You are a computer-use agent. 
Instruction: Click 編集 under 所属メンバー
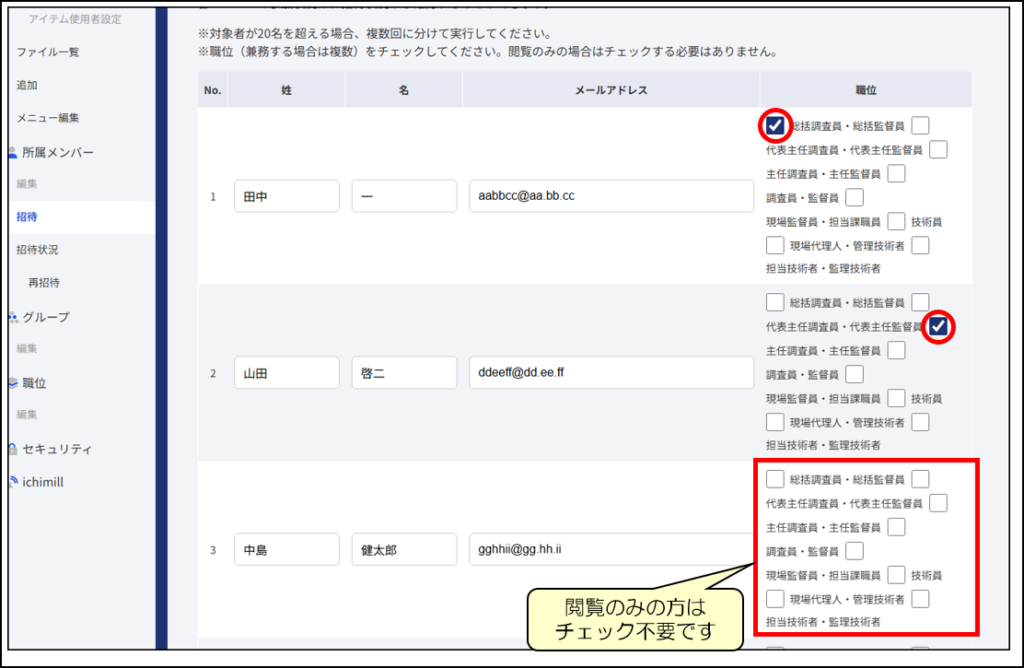(x=27, y=184)
